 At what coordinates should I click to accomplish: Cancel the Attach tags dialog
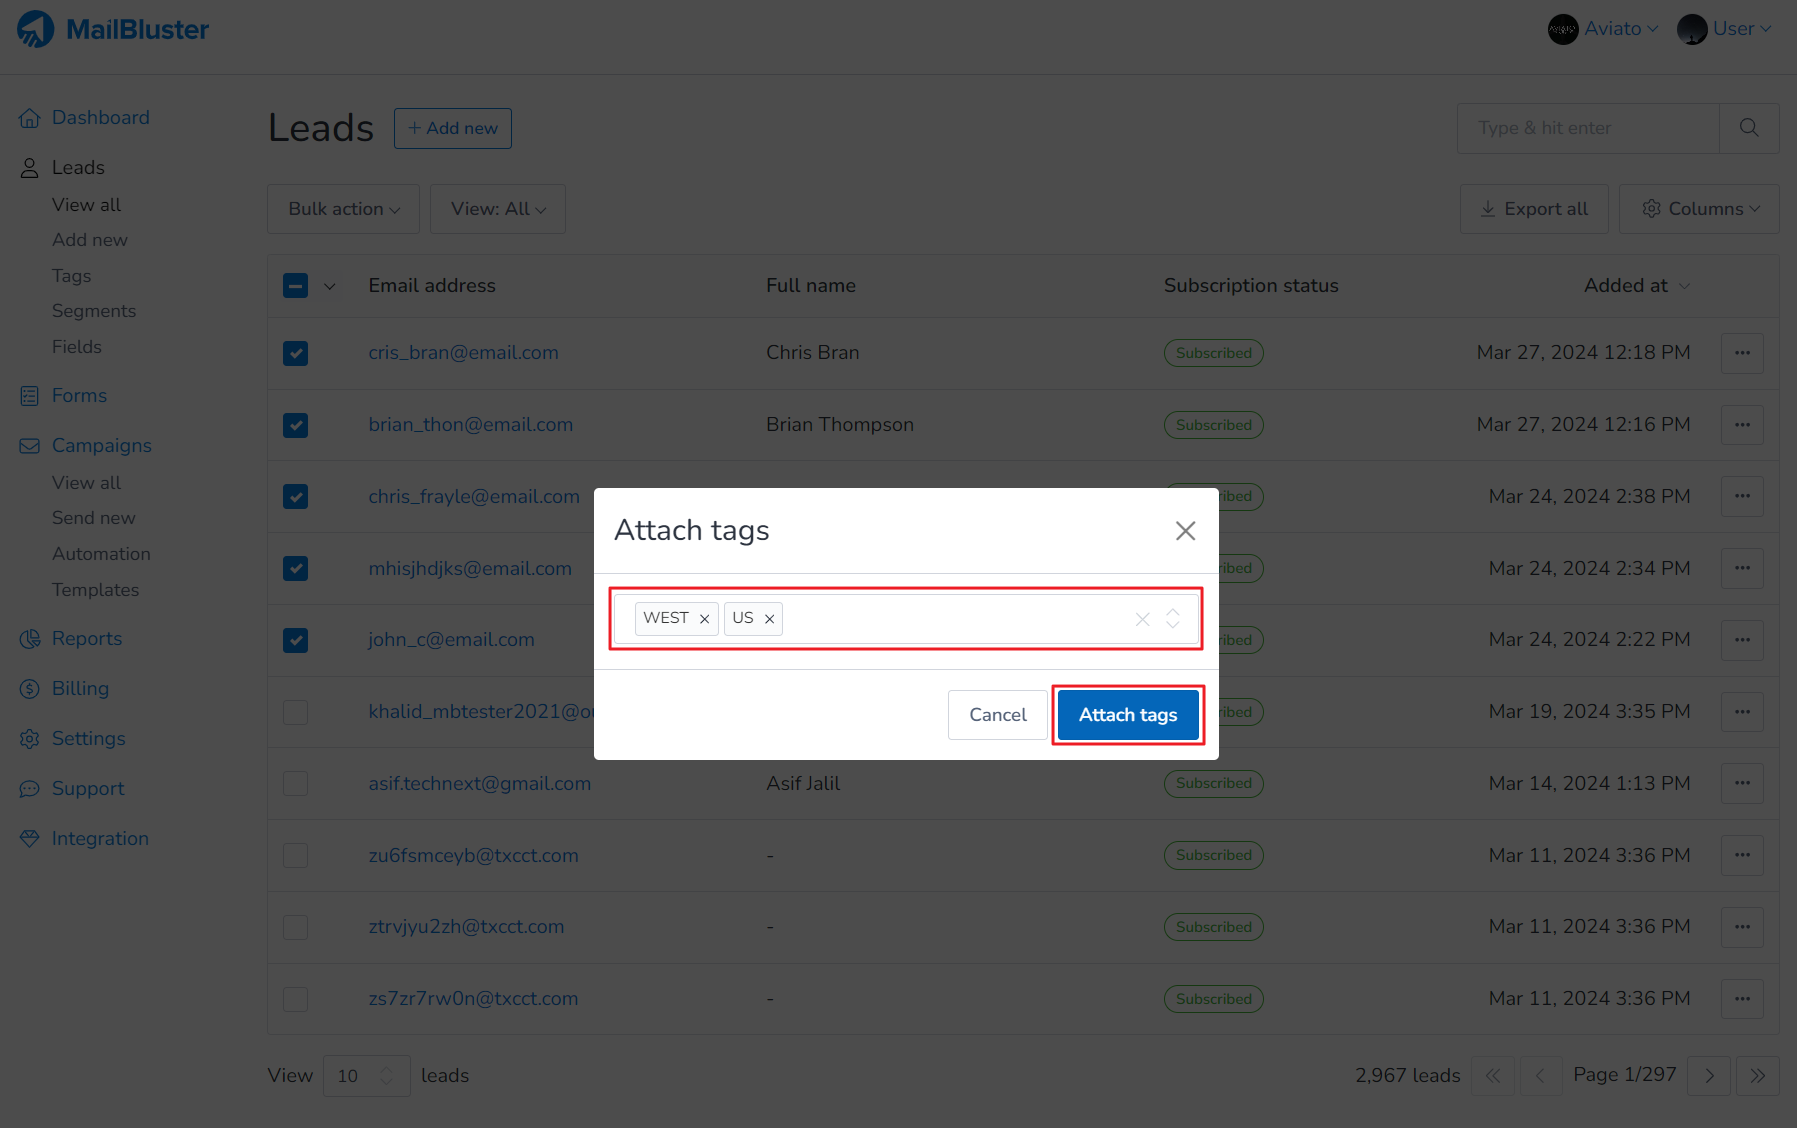(997, 715)
